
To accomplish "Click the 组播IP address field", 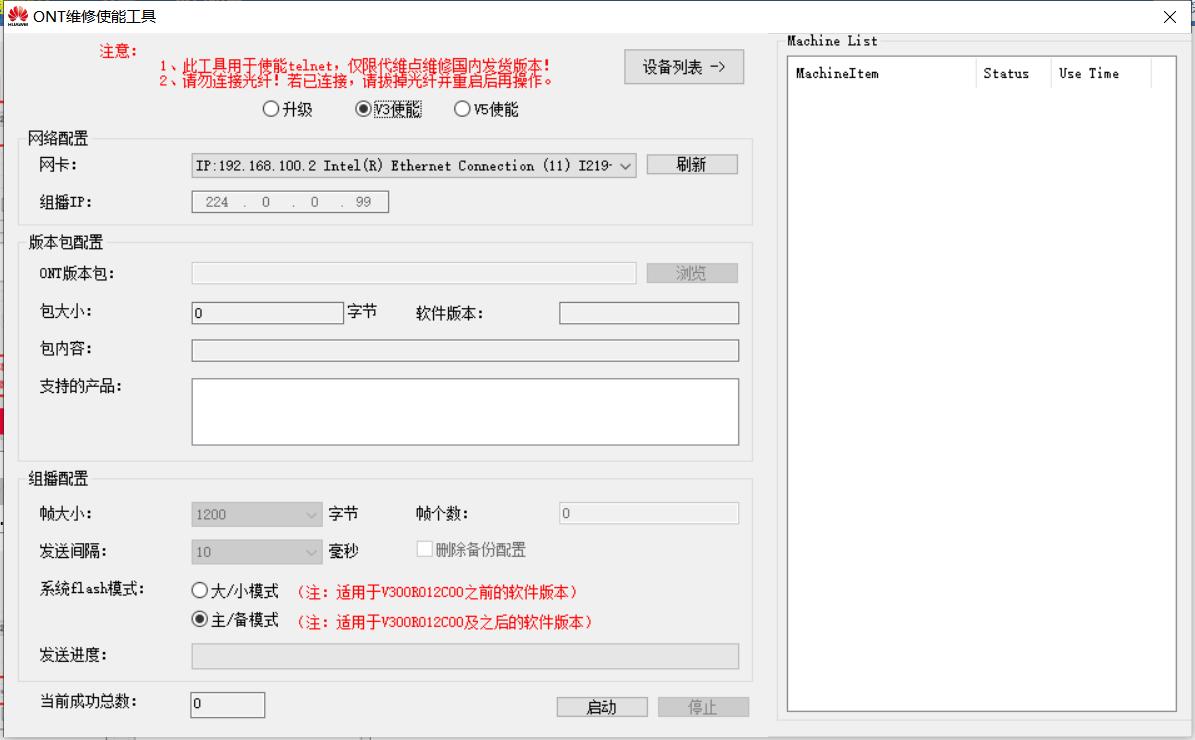I will point(290,202).
